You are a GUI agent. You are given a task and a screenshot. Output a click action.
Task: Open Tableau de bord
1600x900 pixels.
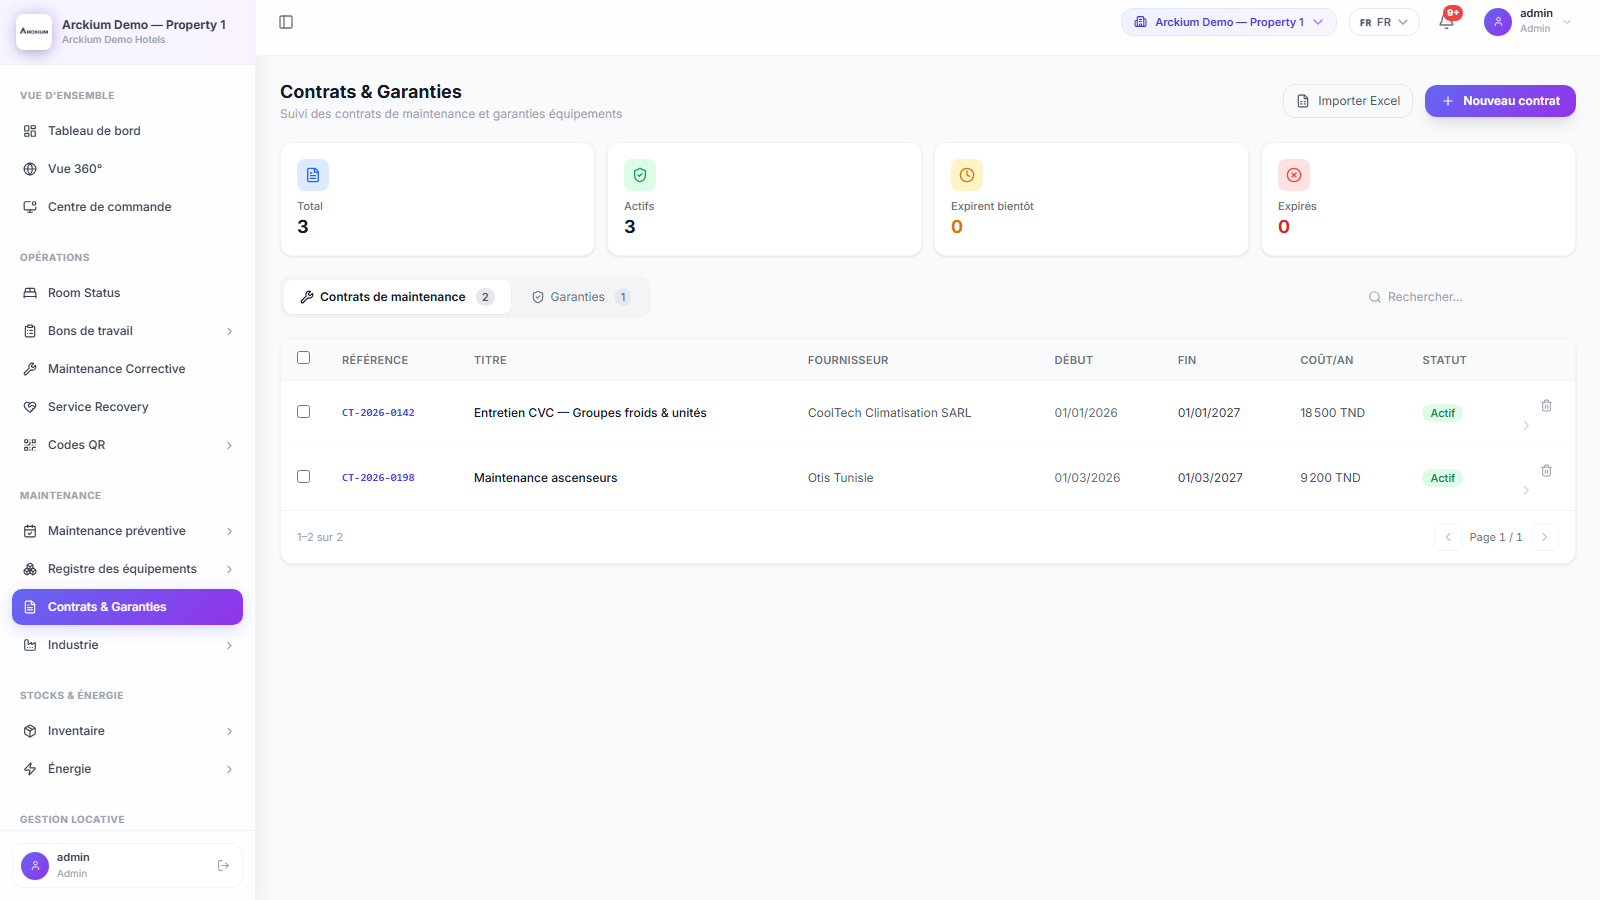(x=127, y=131)
